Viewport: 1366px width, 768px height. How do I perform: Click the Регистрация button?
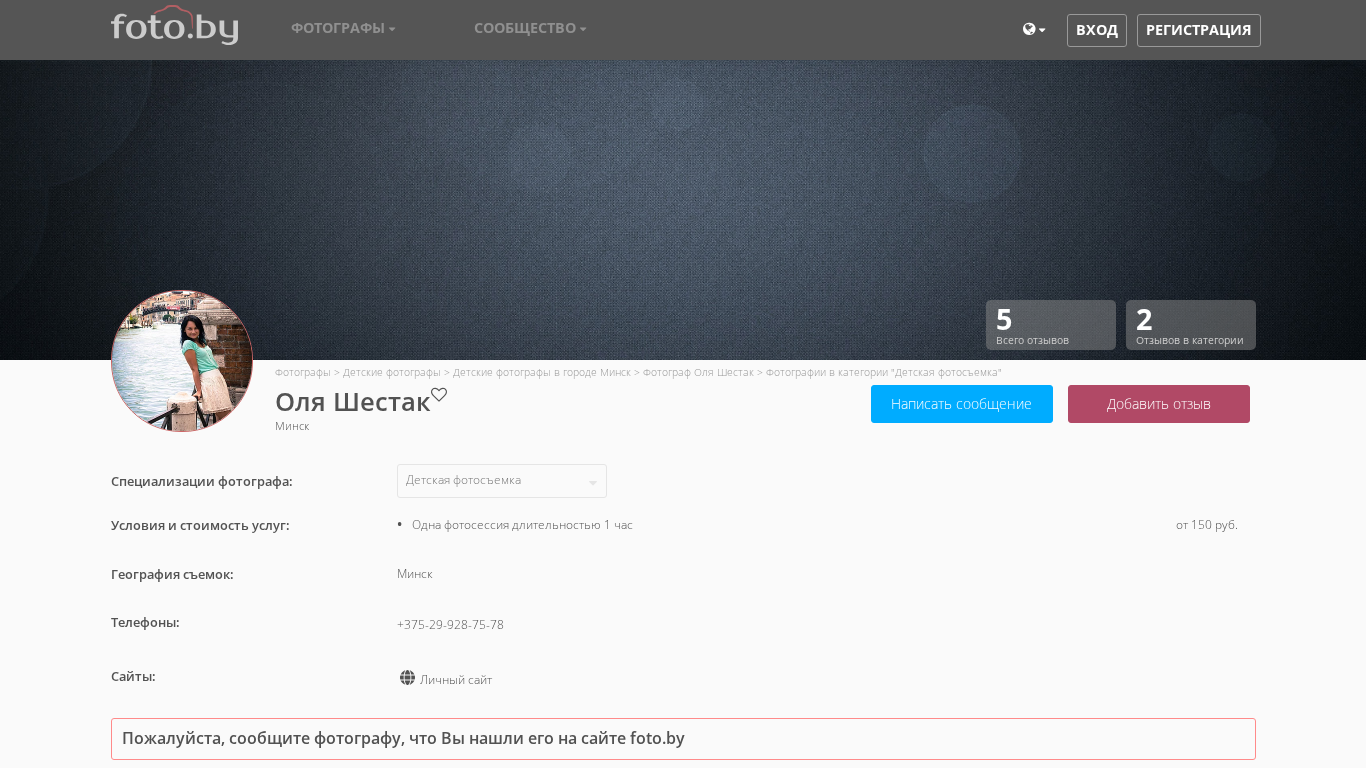pos(1198,30)
